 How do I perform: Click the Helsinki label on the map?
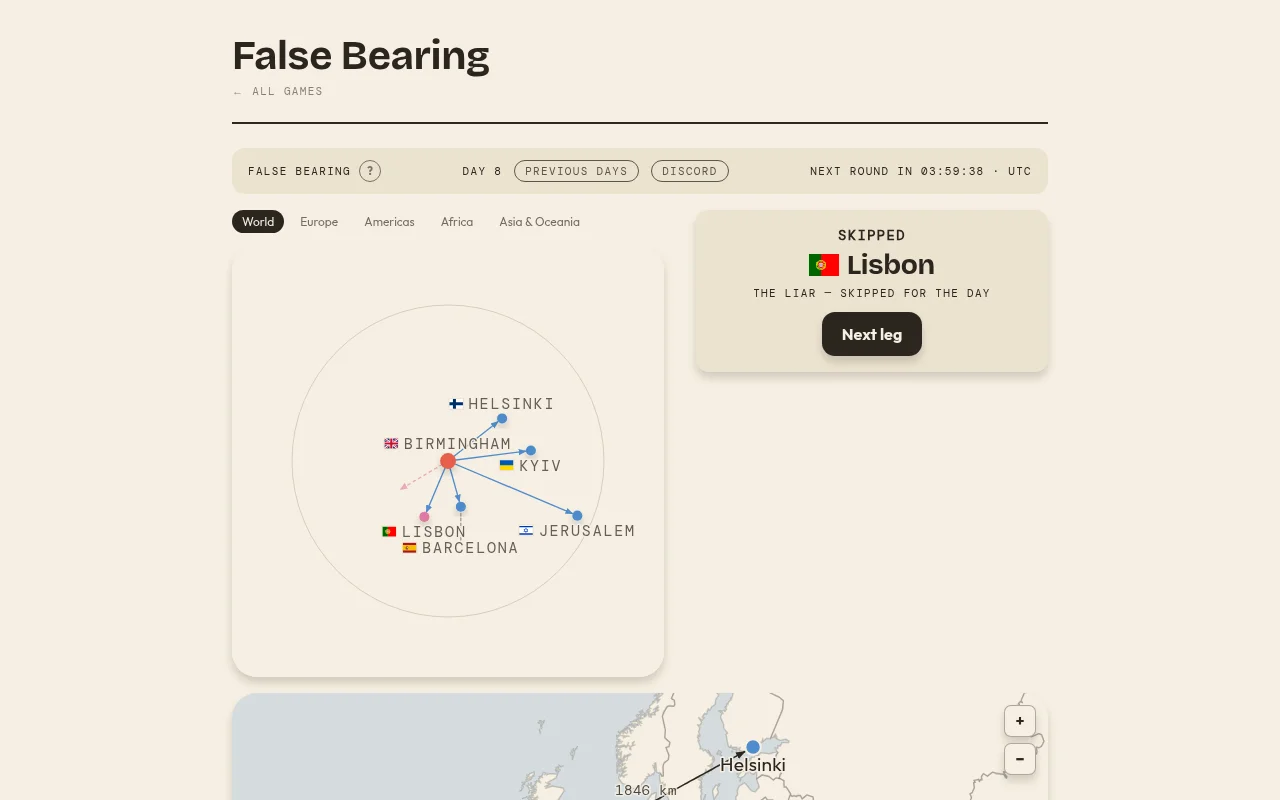point(753,765)
